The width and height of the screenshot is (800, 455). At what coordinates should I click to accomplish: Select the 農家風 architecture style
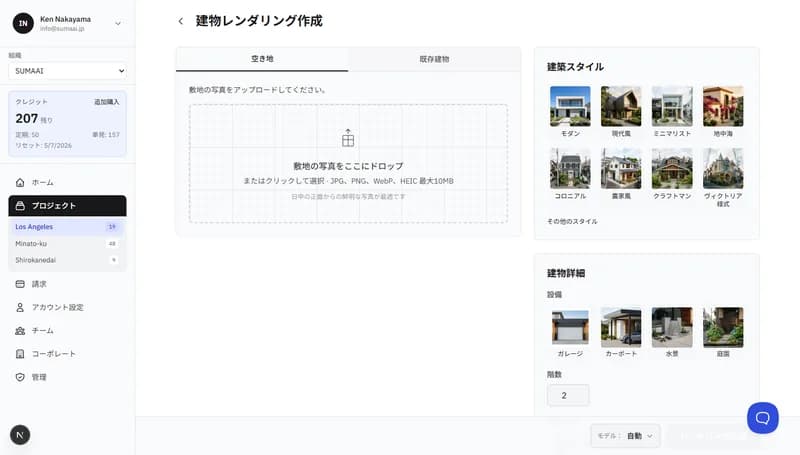pyautogui.click(x=621, y=174)
